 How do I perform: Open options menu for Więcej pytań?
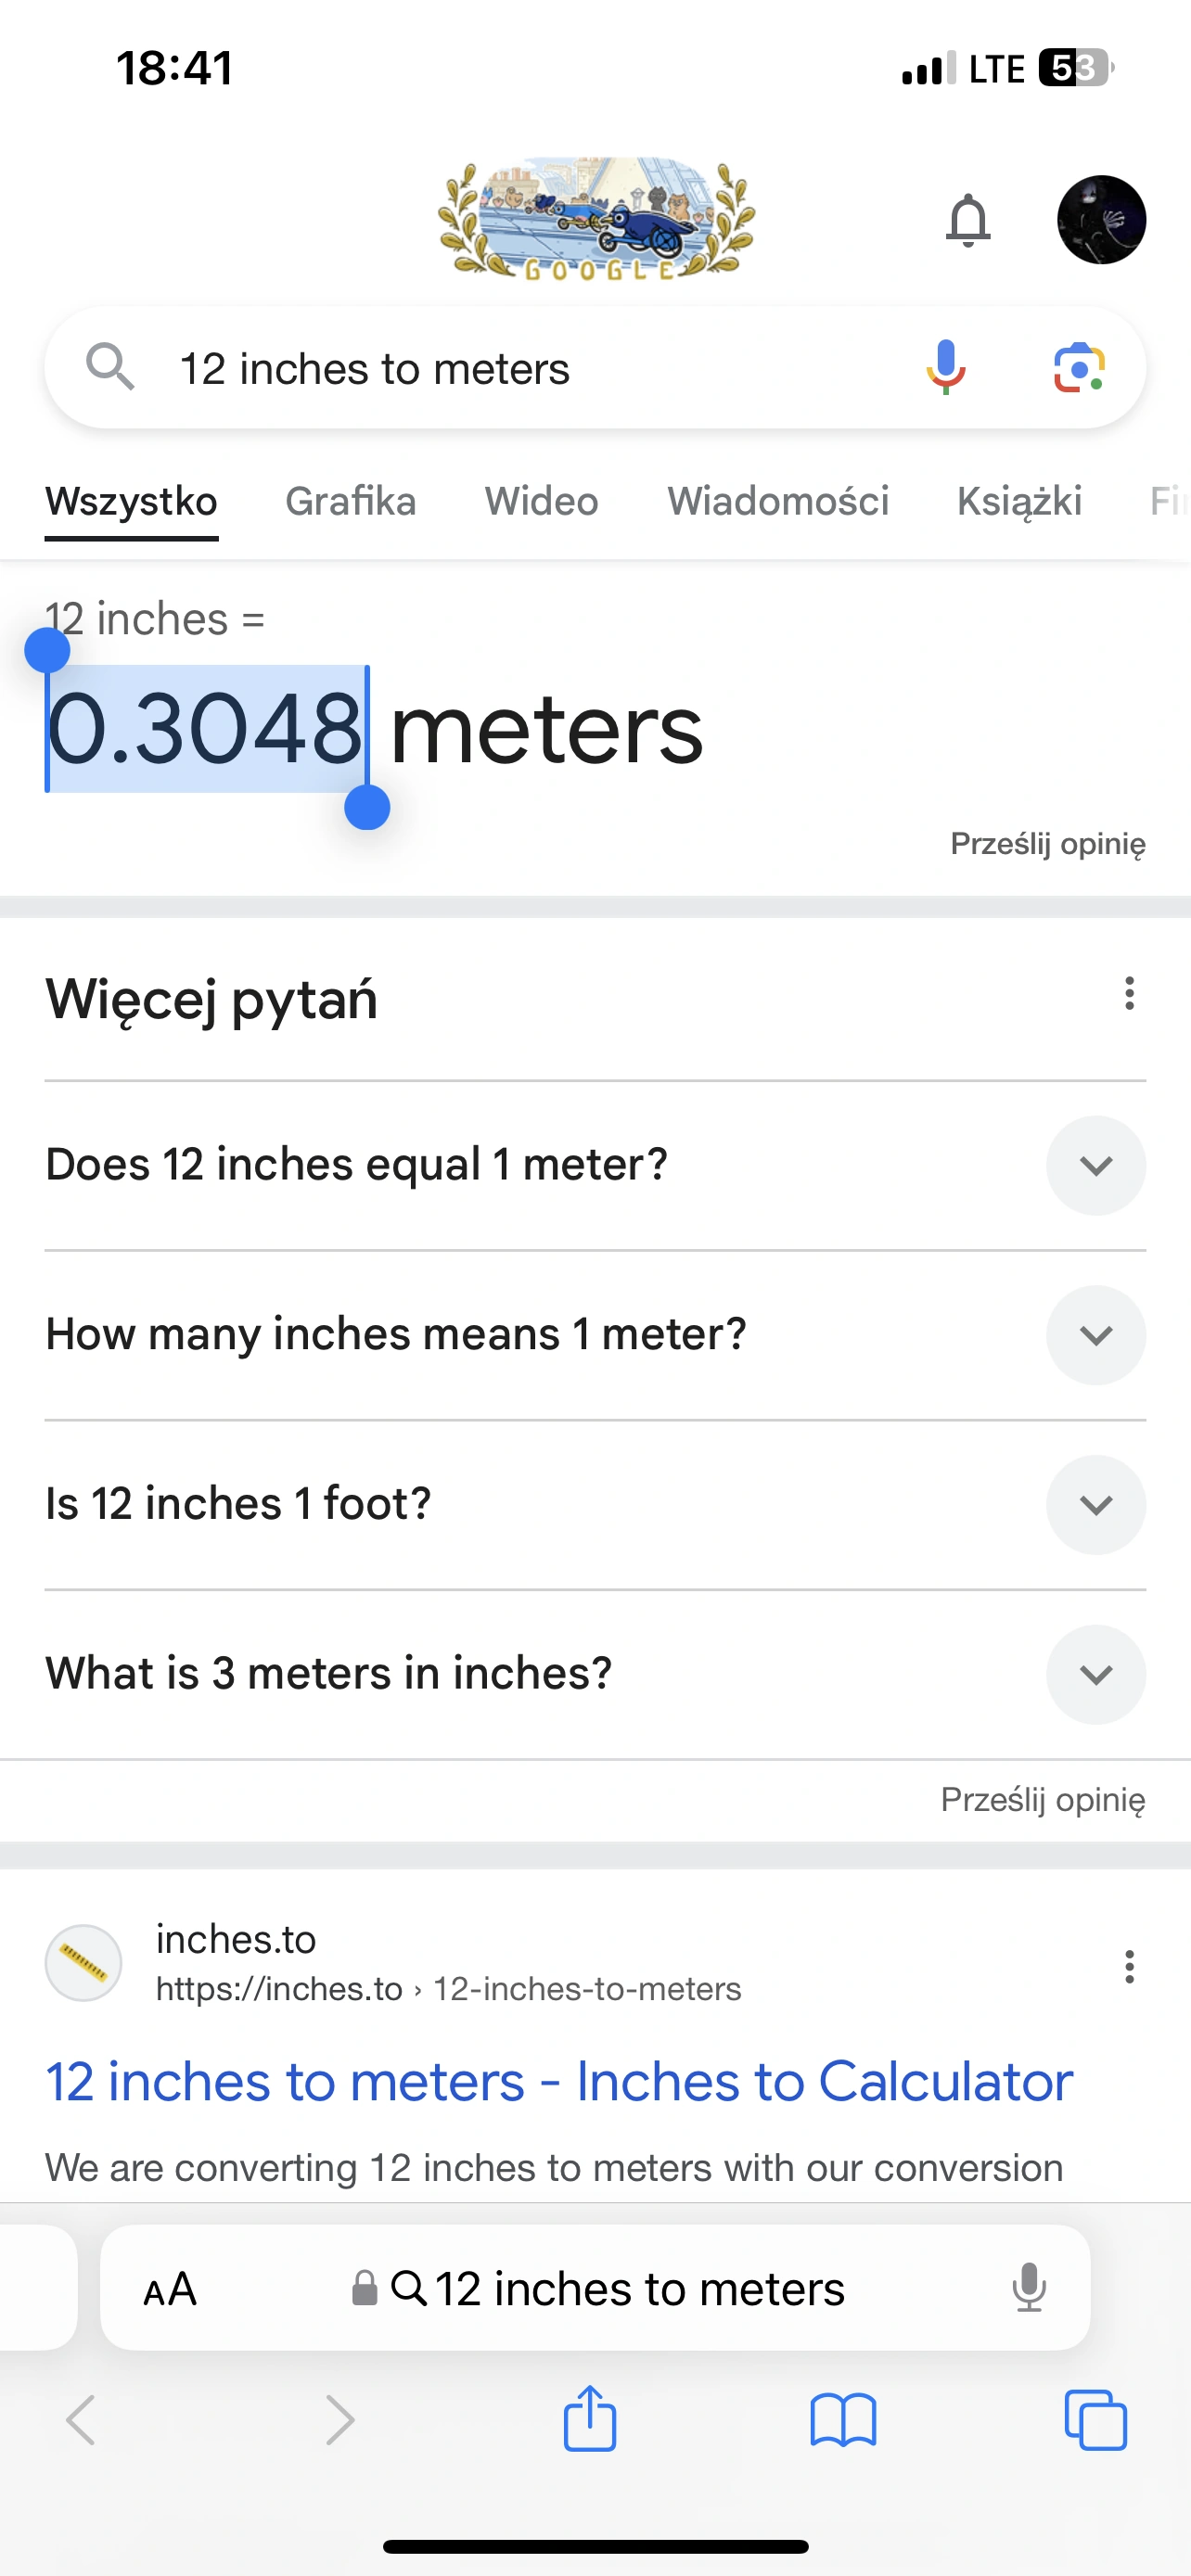(x=1129, y=994)
